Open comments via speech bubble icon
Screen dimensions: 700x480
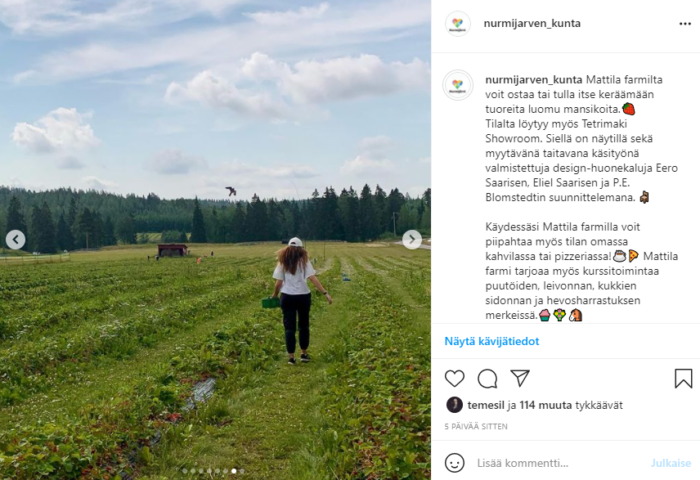click(487, 379)
